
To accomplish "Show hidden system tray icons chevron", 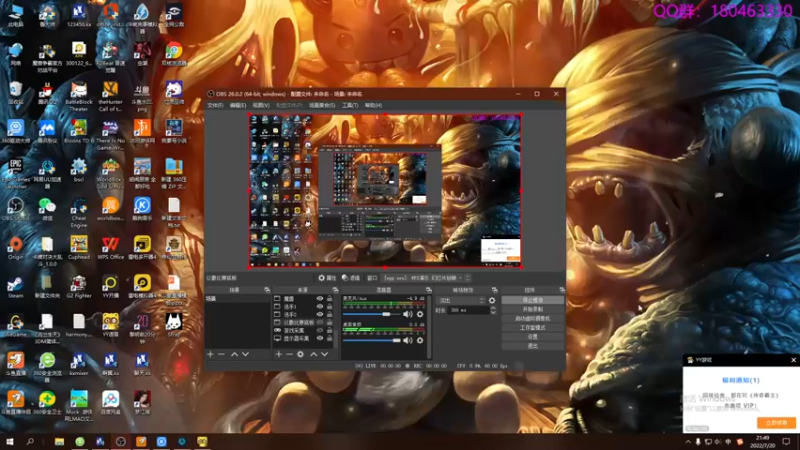I will click(x=688, y=442).
